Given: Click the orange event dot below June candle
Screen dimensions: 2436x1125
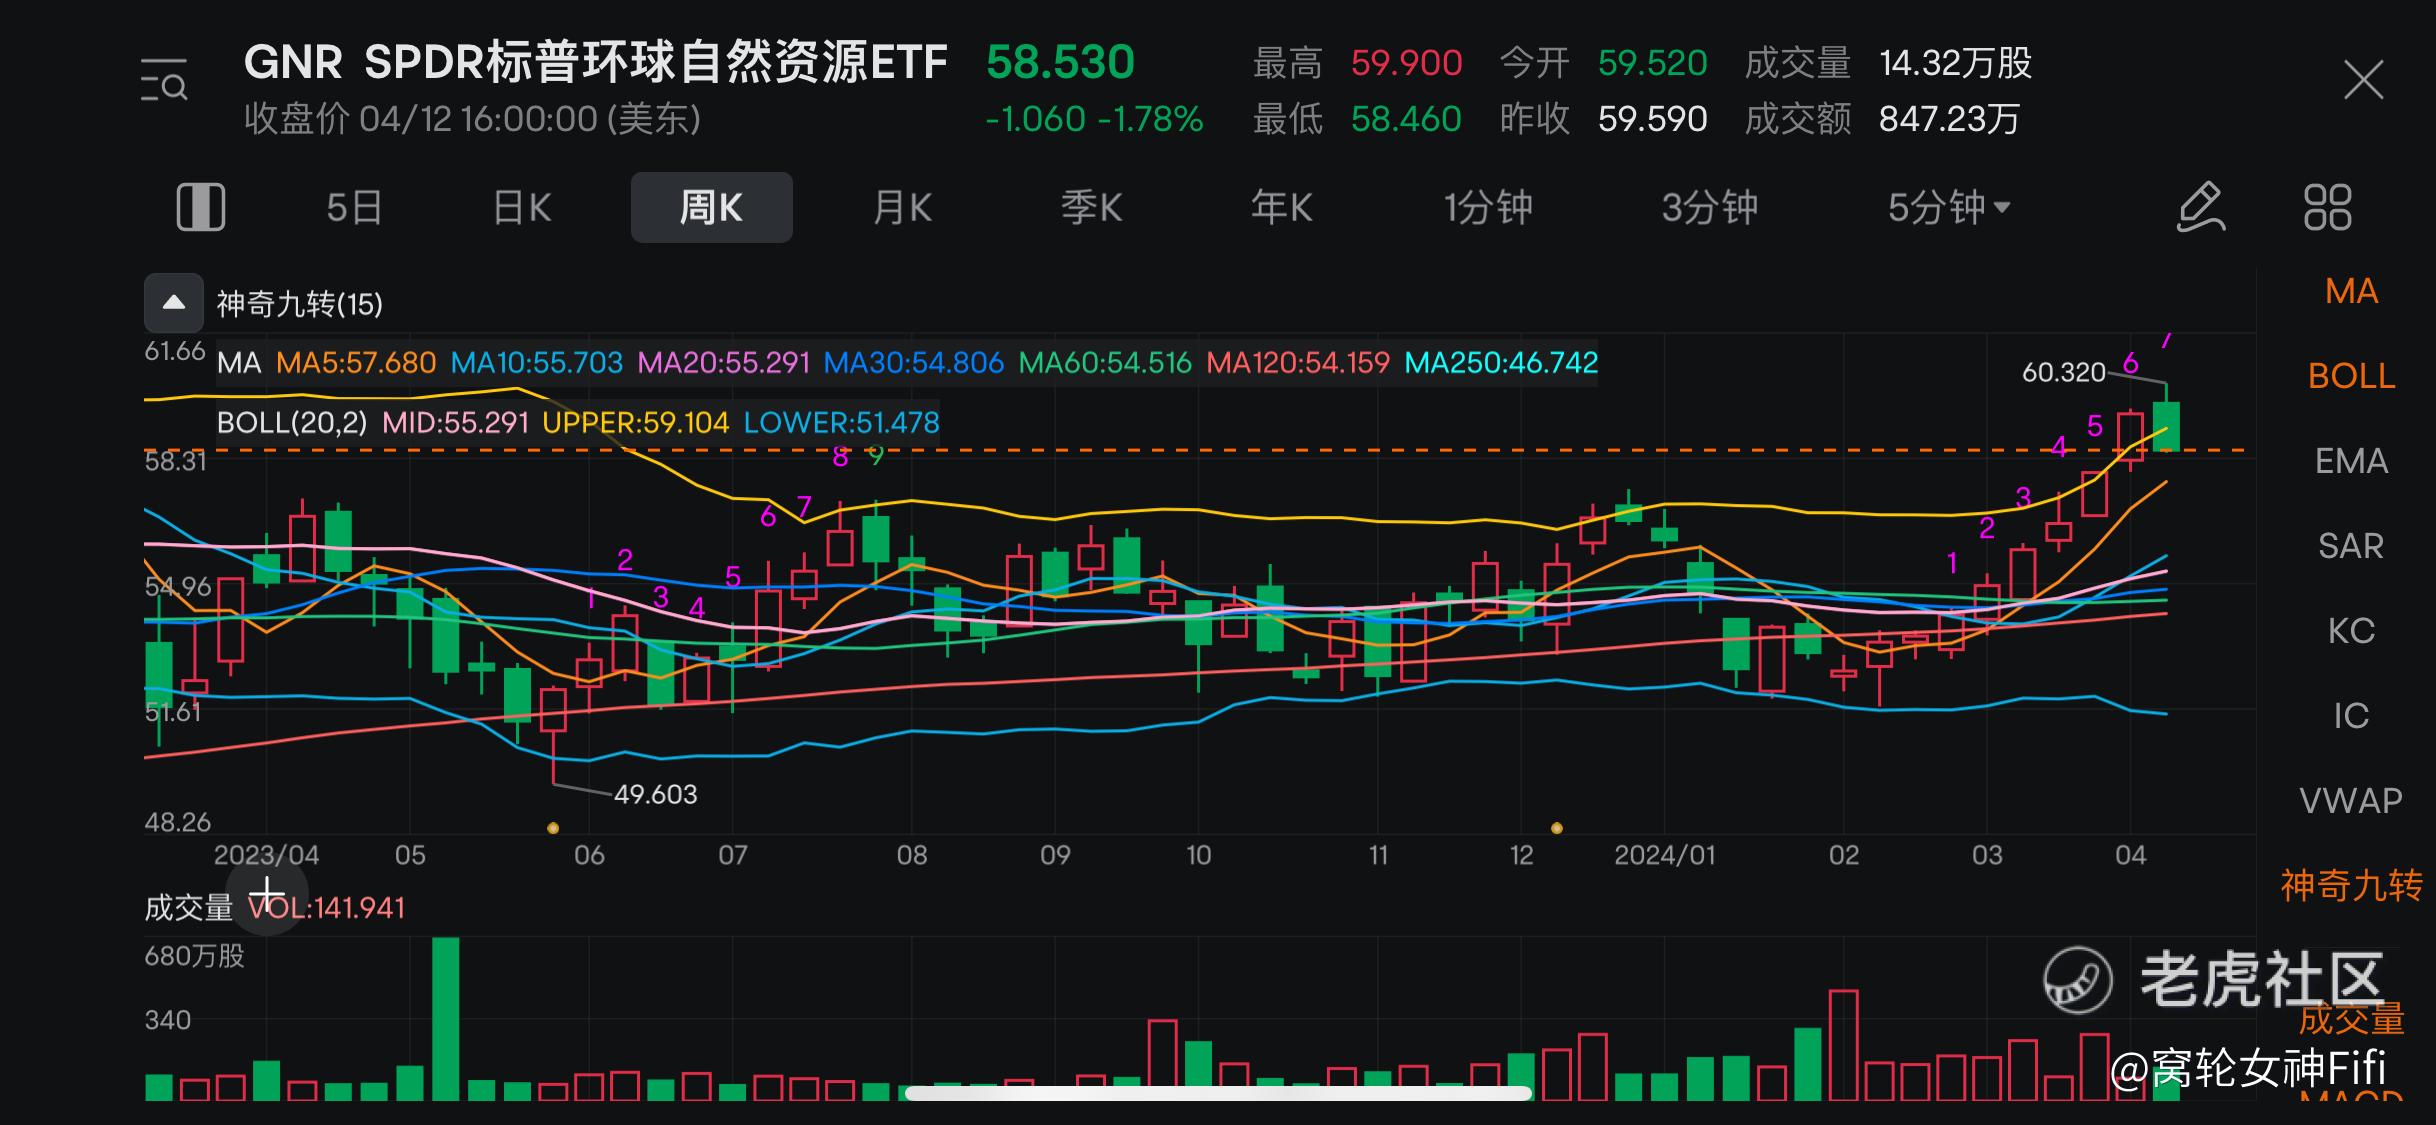Looking at the screenshot, I should (x=553, y=828).
